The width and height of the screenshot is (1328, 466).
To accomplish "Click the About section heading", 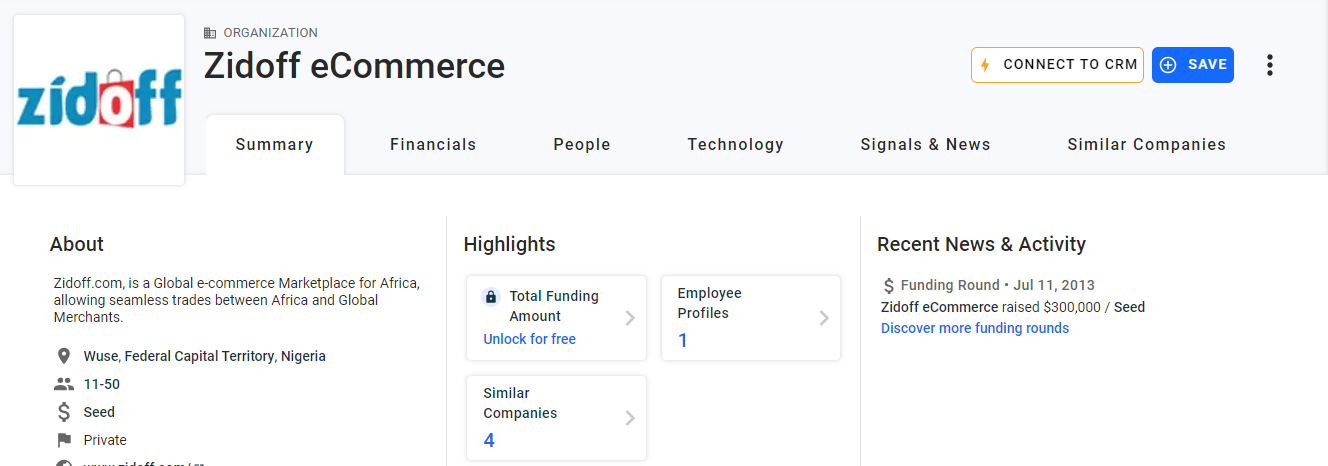I will click(x=77, y=245).
